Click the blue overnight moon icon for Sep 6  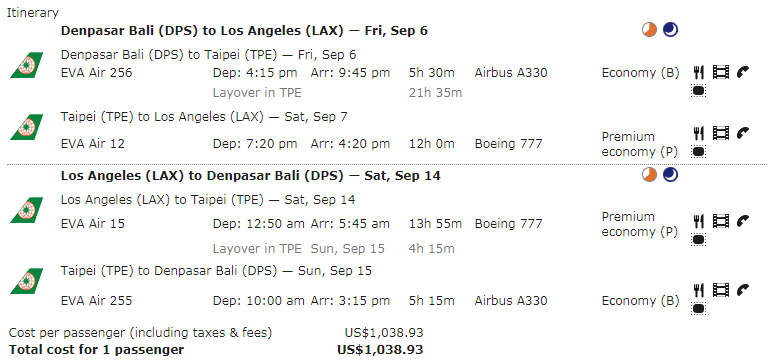(670, 30)
